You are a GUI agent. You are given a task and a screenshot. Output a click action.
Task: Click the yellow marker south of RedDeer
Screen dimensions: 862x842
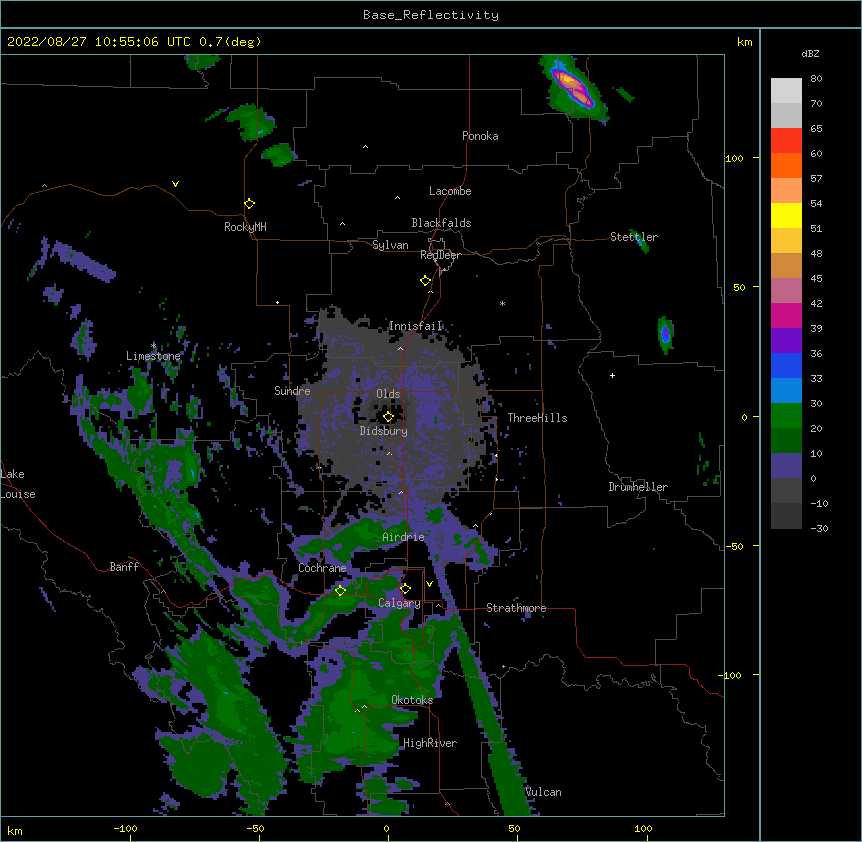425,281
